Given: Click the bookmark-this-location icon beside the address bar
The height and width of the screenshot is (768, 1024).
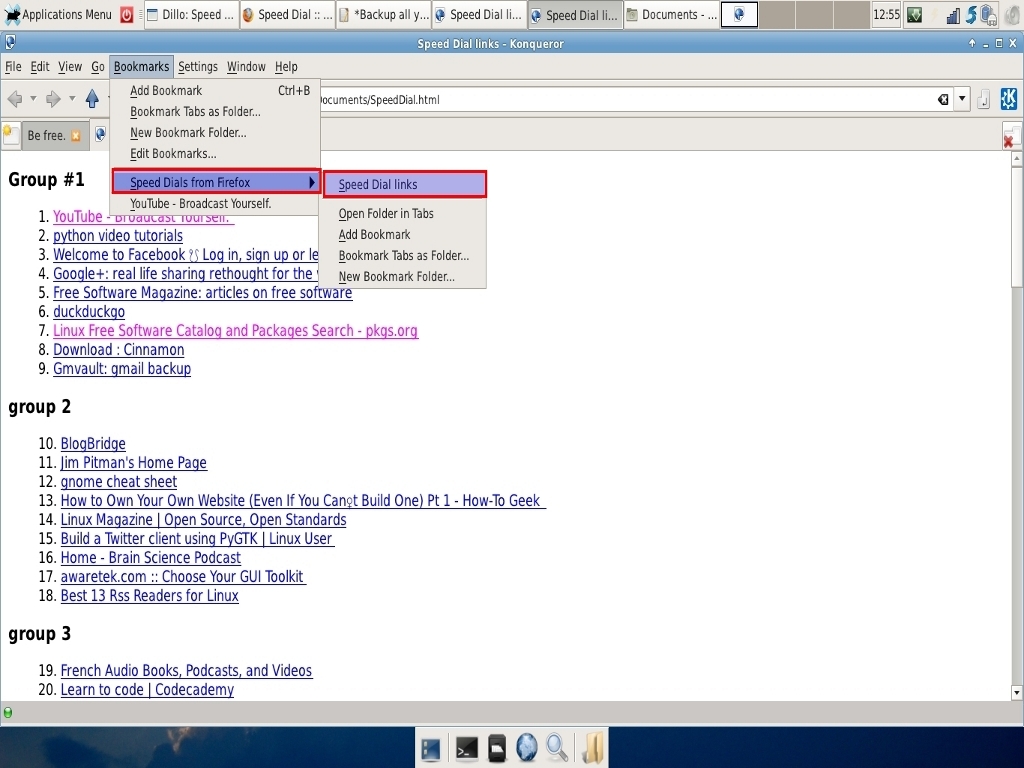Looking at the screenshot, I should [x=984, y=99].
